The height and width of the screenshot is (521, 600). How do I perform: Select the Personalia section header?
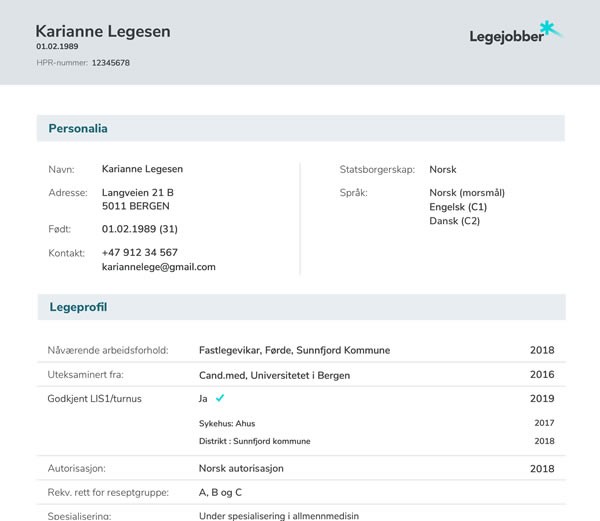(x=78, y=129)
